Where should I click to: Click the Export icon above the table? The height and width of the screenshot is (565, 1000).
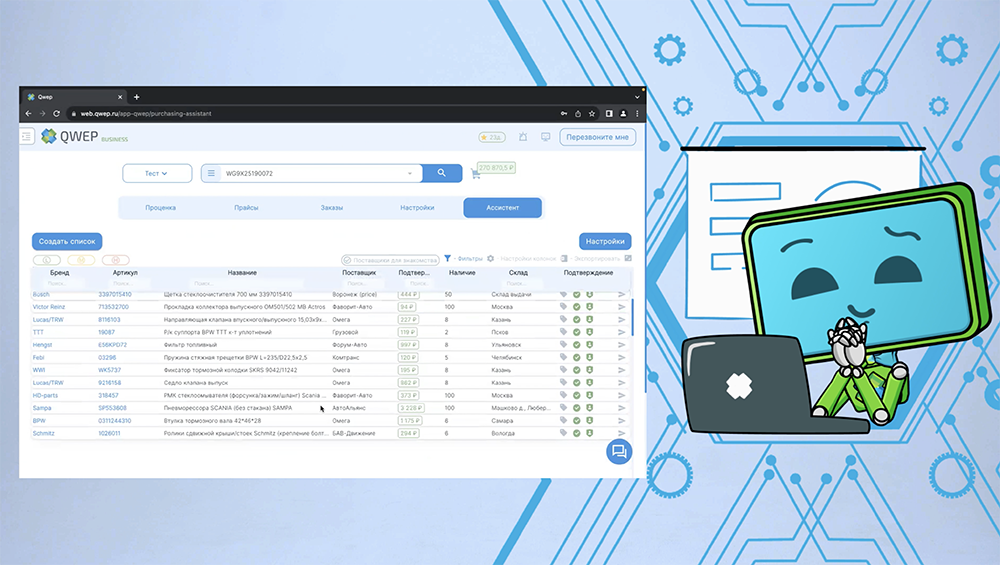564,258
